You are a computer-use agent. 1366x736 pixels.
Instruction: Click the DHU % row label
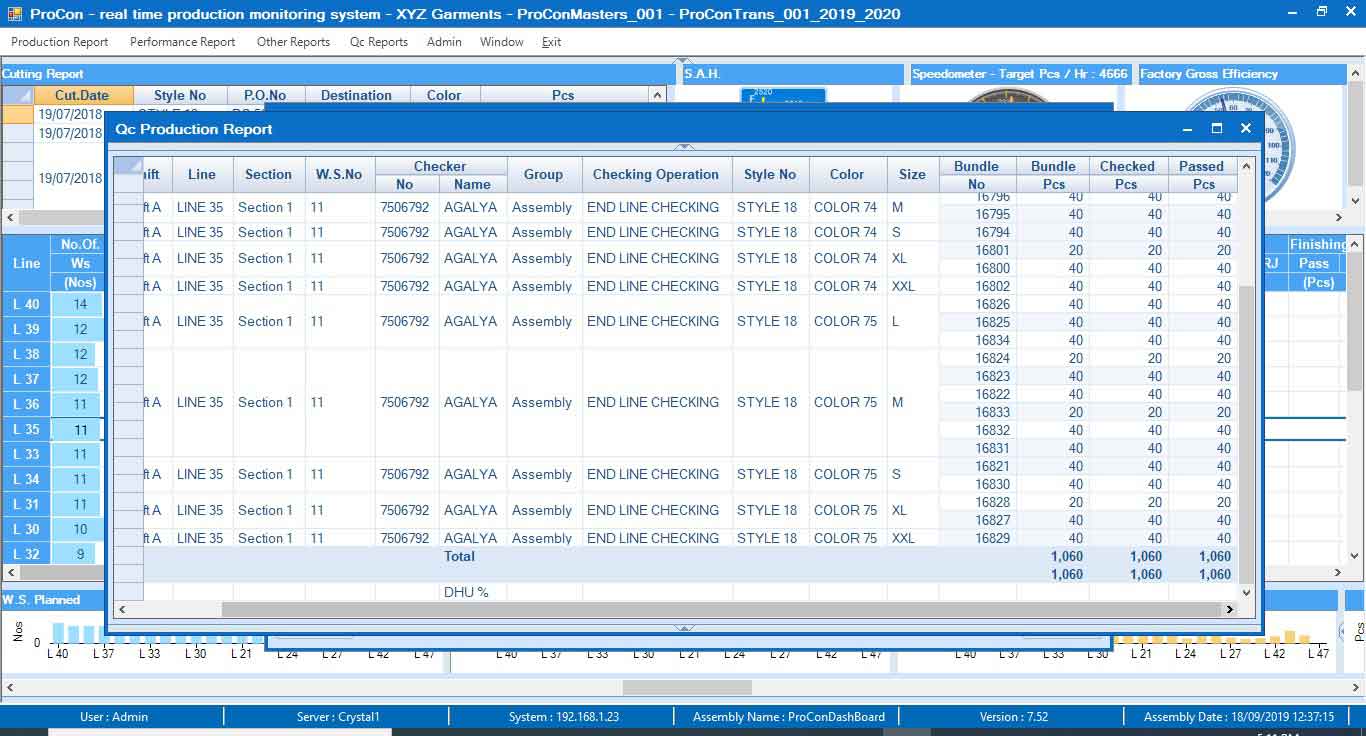pos(466,592)
